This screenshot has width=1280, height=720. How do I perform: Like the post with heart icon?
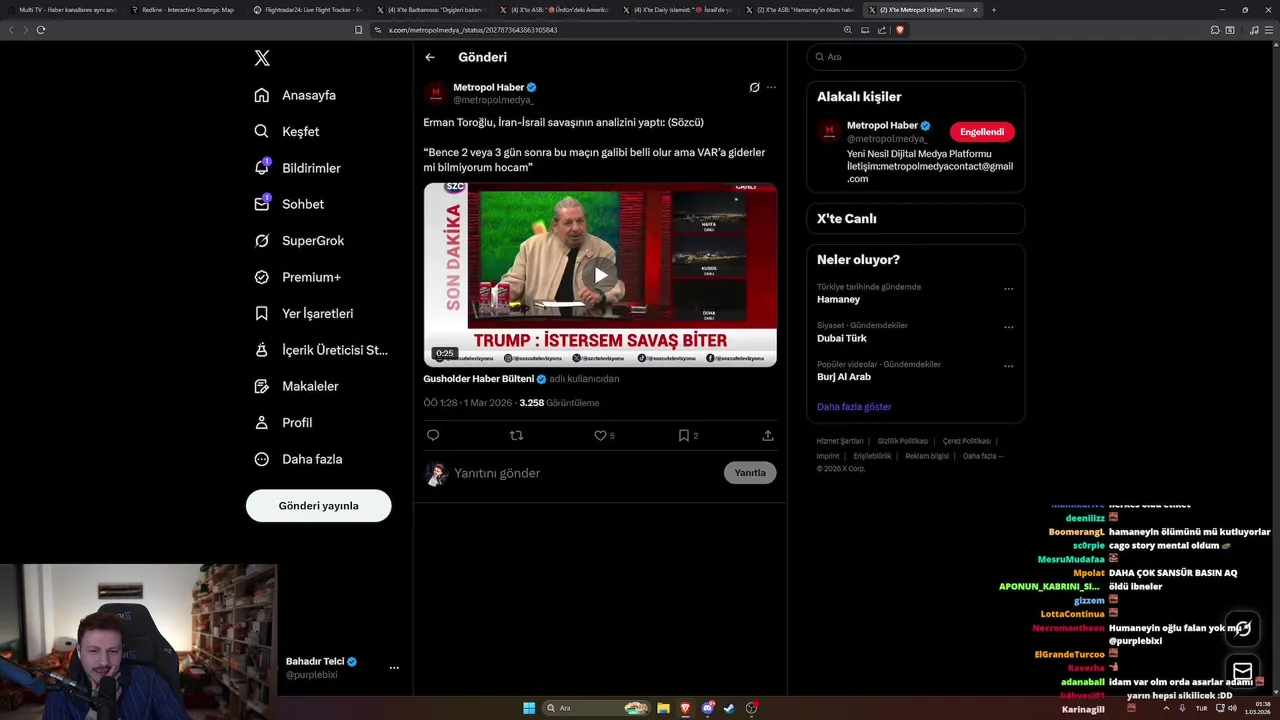pyautogui.click(x=600, y=436)
